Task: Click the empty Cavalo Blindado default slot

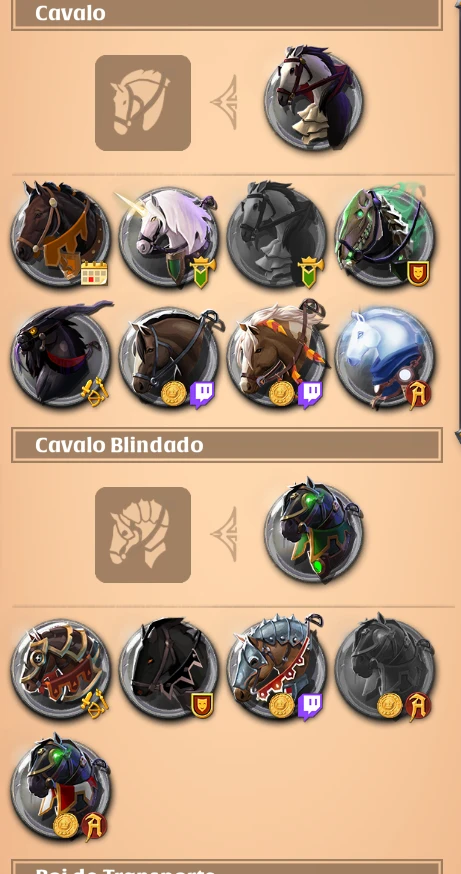Action: 143,535
